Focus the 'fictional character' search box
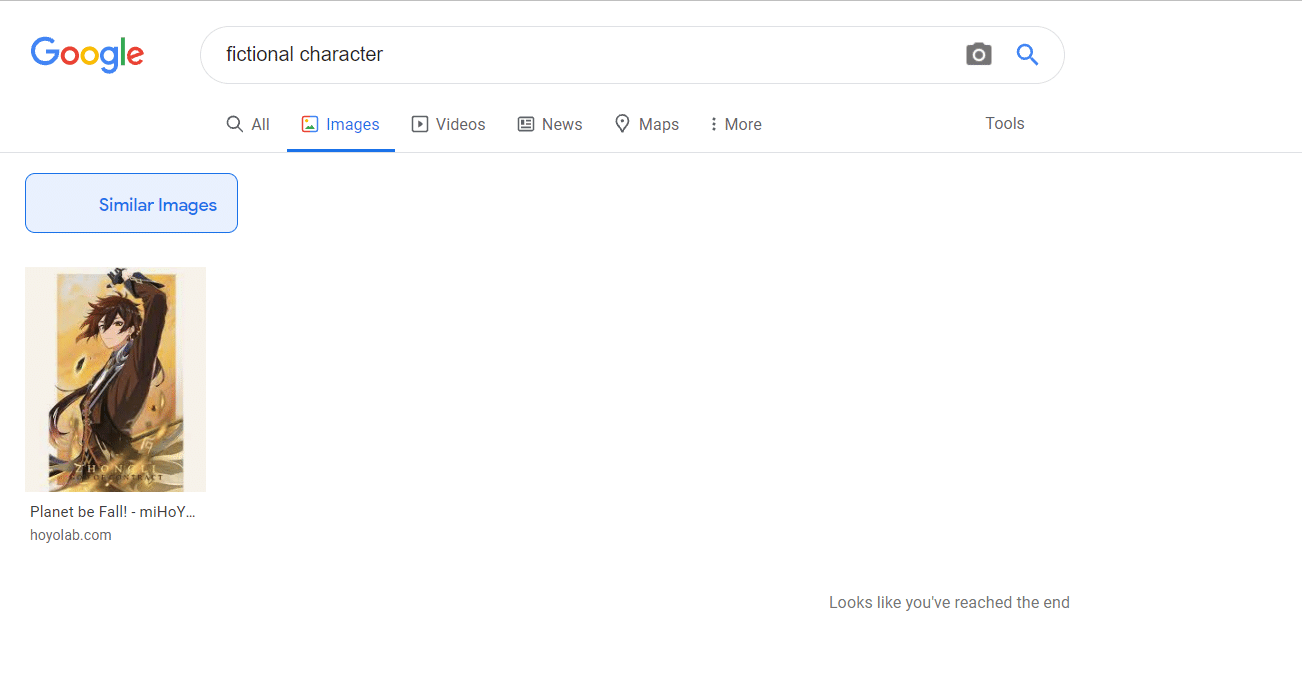 coord(580,55)
